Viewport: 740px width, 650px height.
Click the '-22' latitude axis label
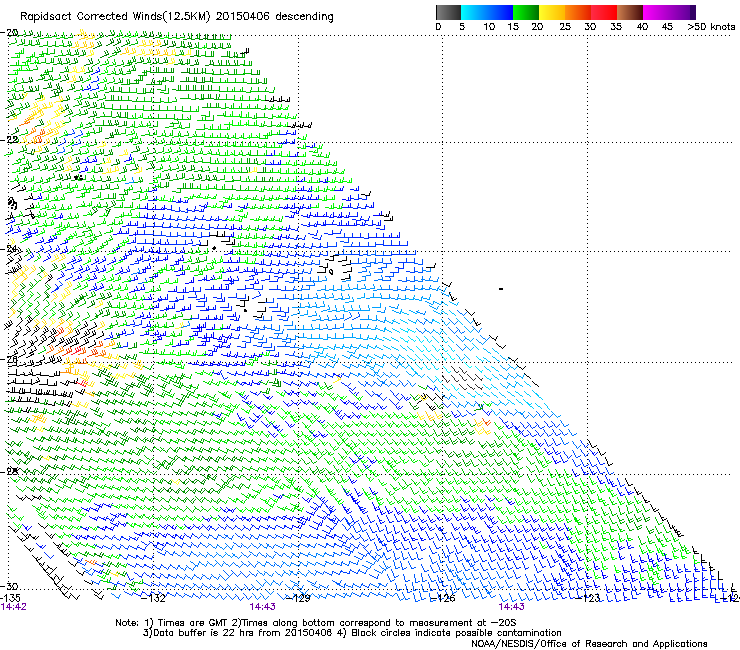coord(9,140)
